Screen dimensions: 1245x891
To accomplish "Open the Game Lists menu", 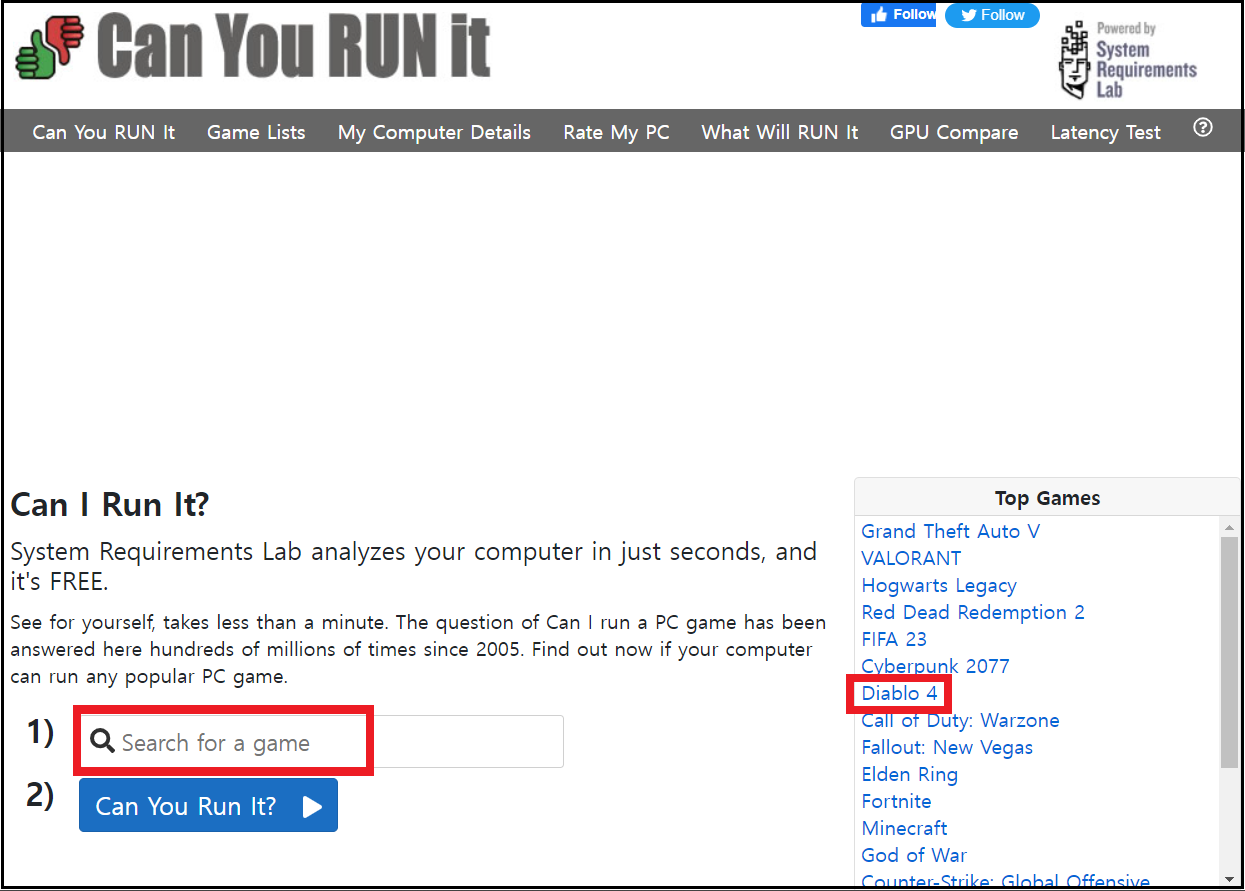I will pos(256,132).
